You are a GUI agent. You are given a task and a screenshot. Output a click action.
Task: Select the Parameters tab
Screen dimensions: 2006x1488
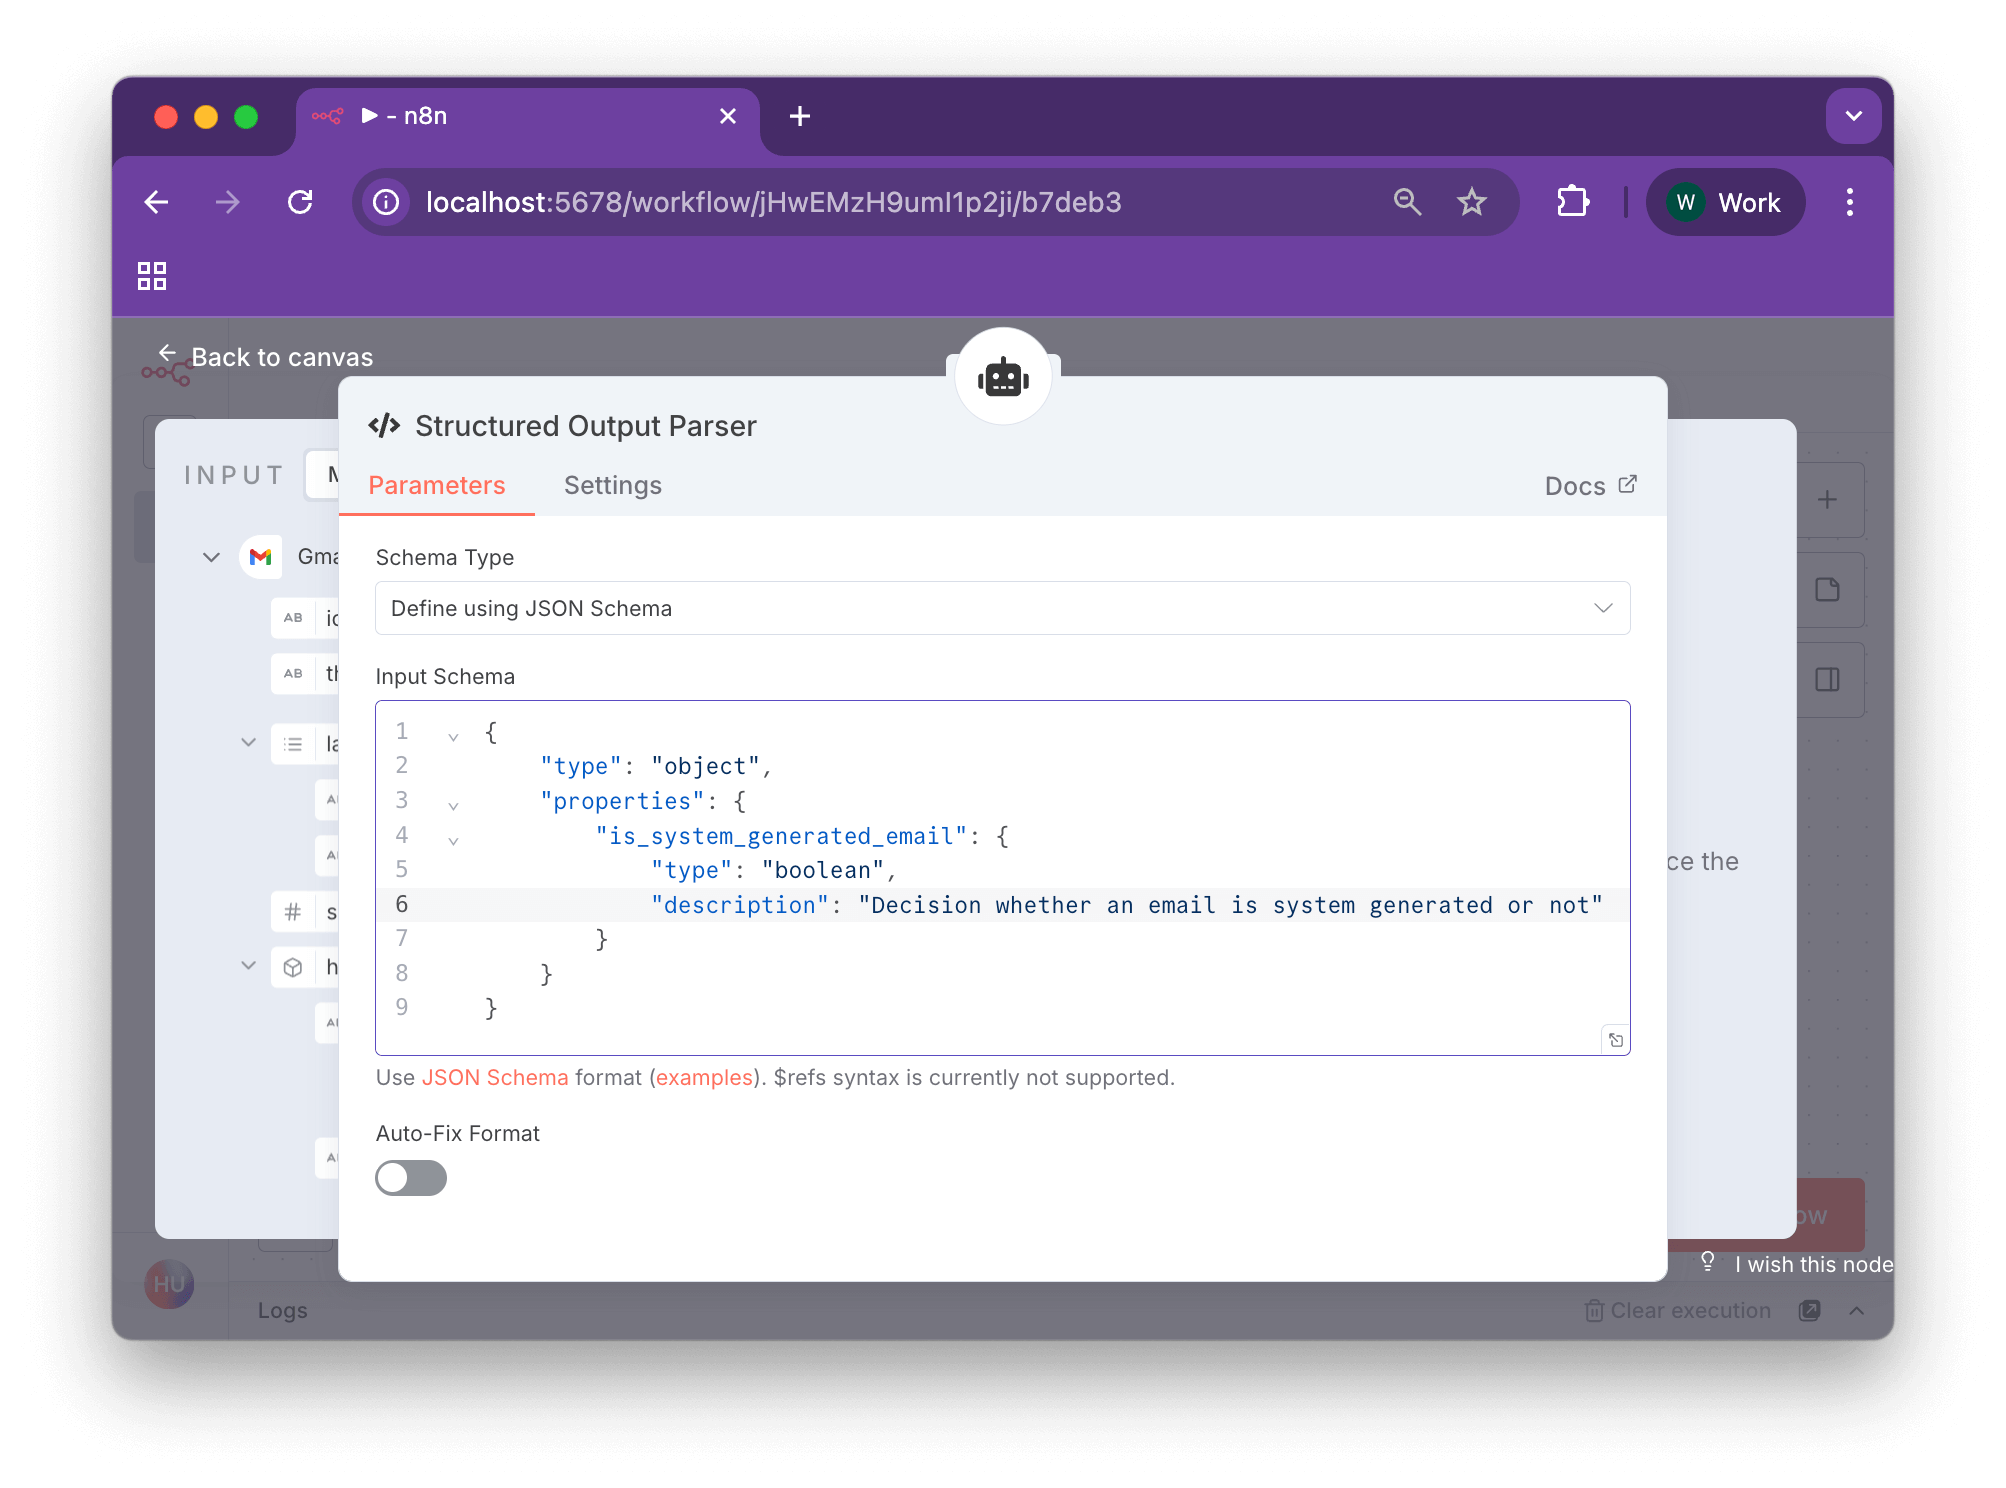436,485
